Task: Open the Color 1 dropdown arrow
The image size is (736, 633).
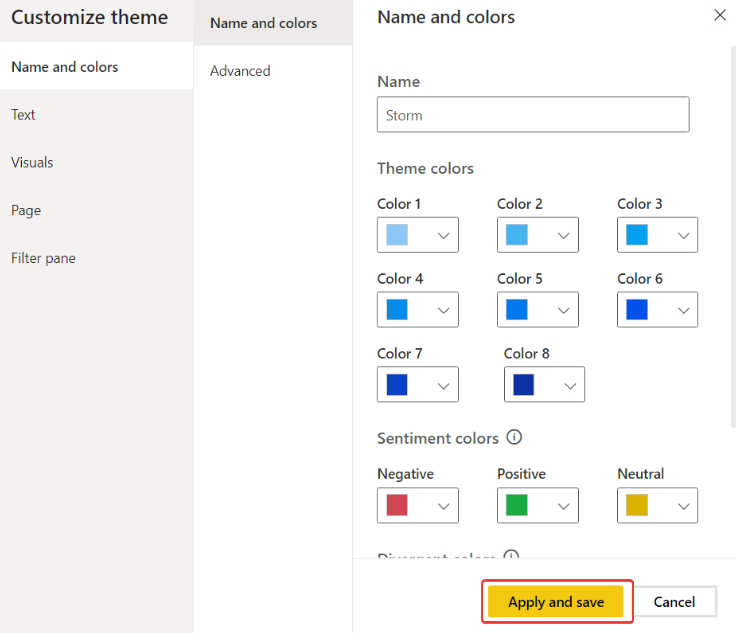Action: tap(443, 235)
